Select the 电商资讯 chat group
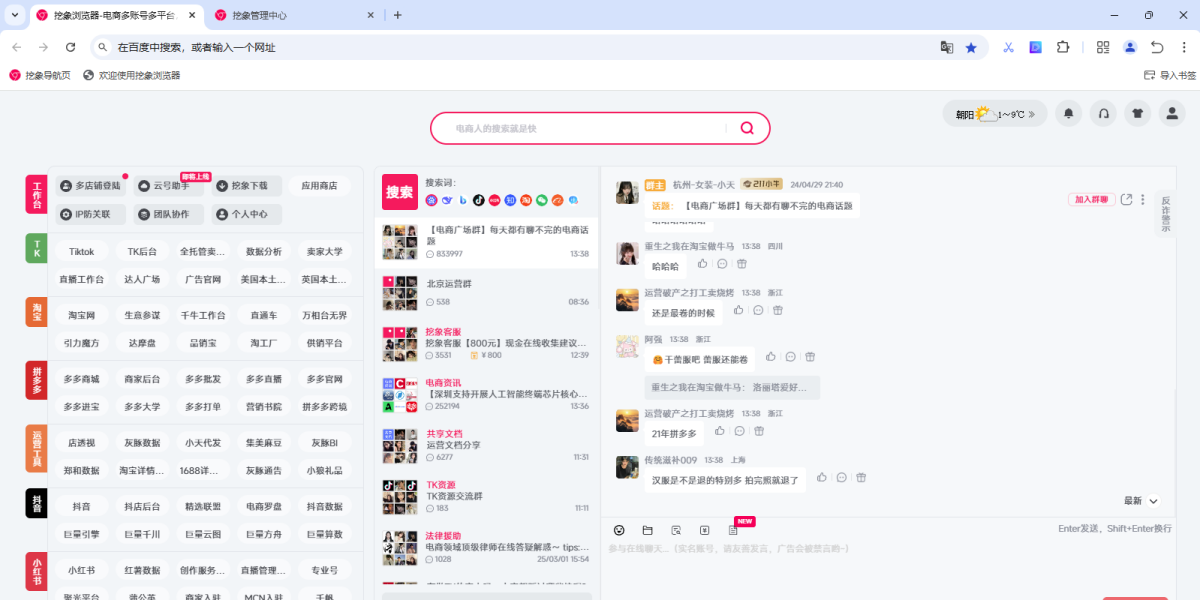This screenshot has height=600, width=1200. tap(487, 394)
